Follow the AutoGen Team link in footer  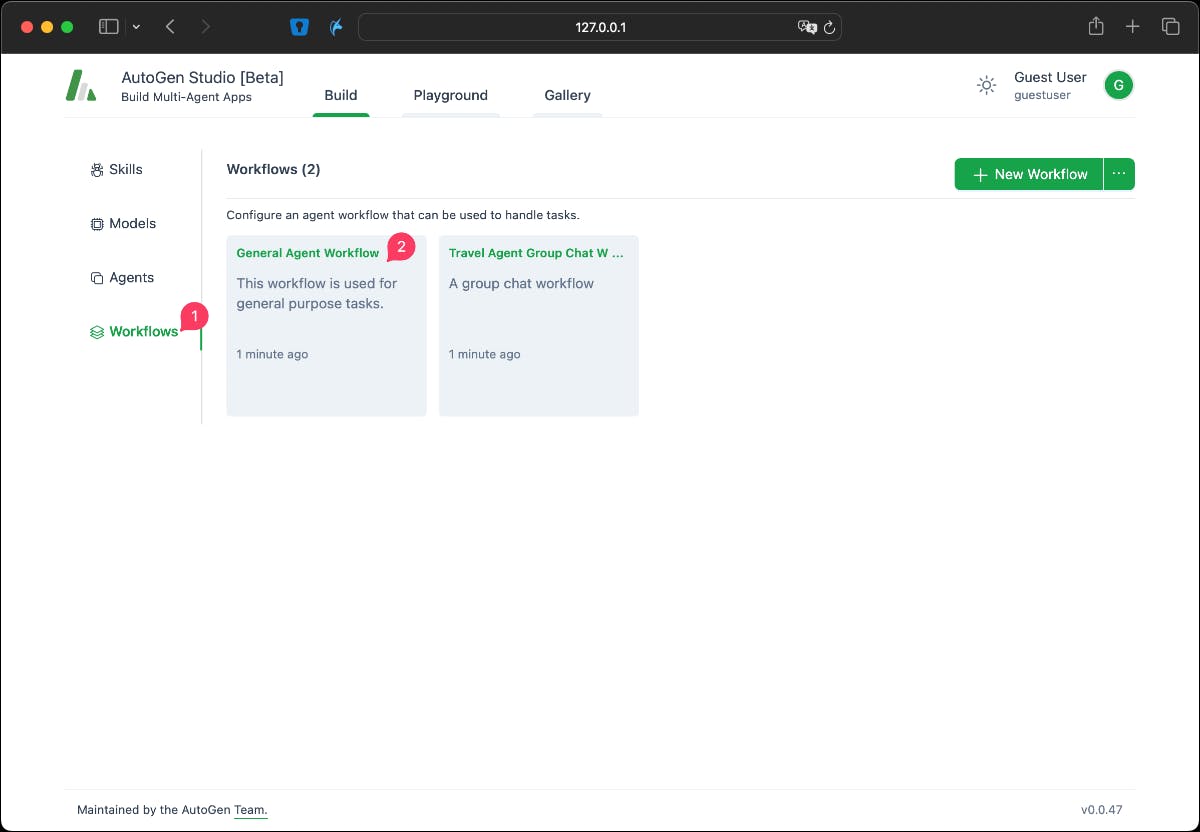click(x=251, y=810)
